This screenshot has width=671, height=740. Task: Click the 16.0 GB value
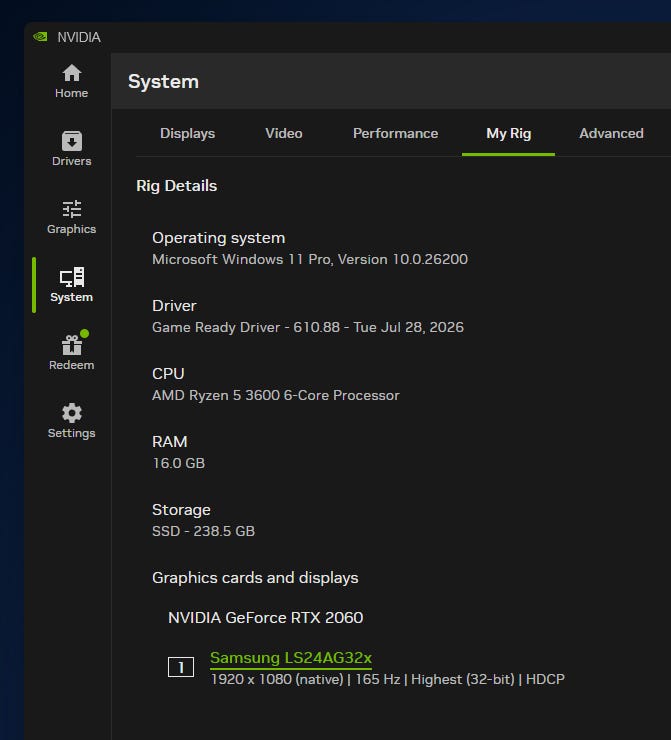pyautogui.click(x=178, y=463)
